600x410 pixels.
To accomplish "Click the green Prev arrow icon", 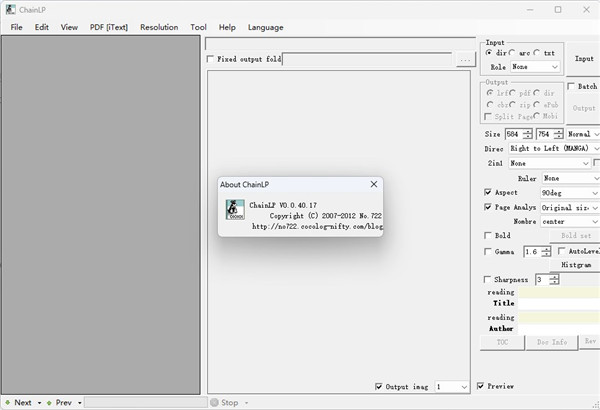I will point(49,403).
